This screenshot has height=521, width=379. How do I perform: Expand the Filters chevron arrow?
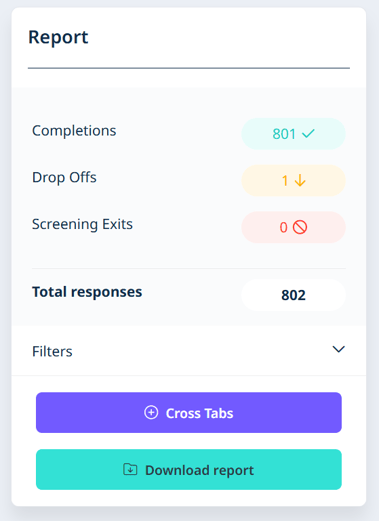(339, 349)
